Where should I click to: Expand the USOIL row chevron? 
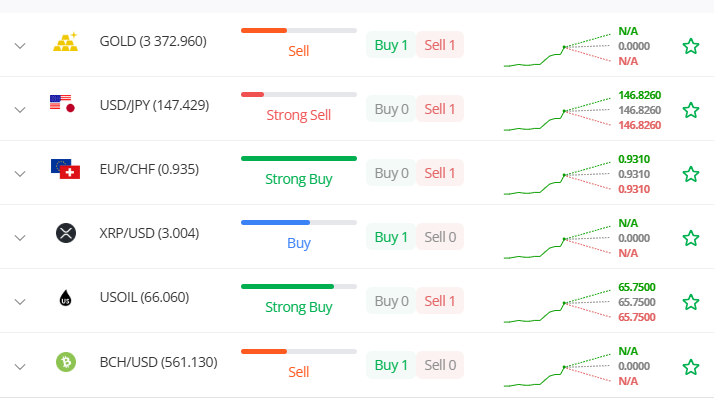click(20, 302)
